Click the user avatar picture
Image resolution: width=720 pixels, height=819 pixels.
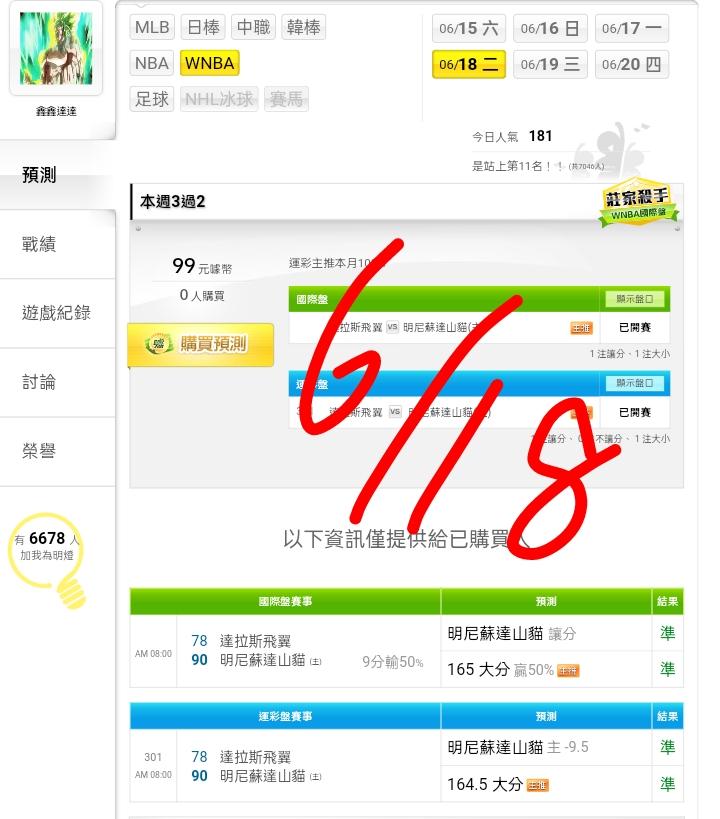(x=56, y=48)
